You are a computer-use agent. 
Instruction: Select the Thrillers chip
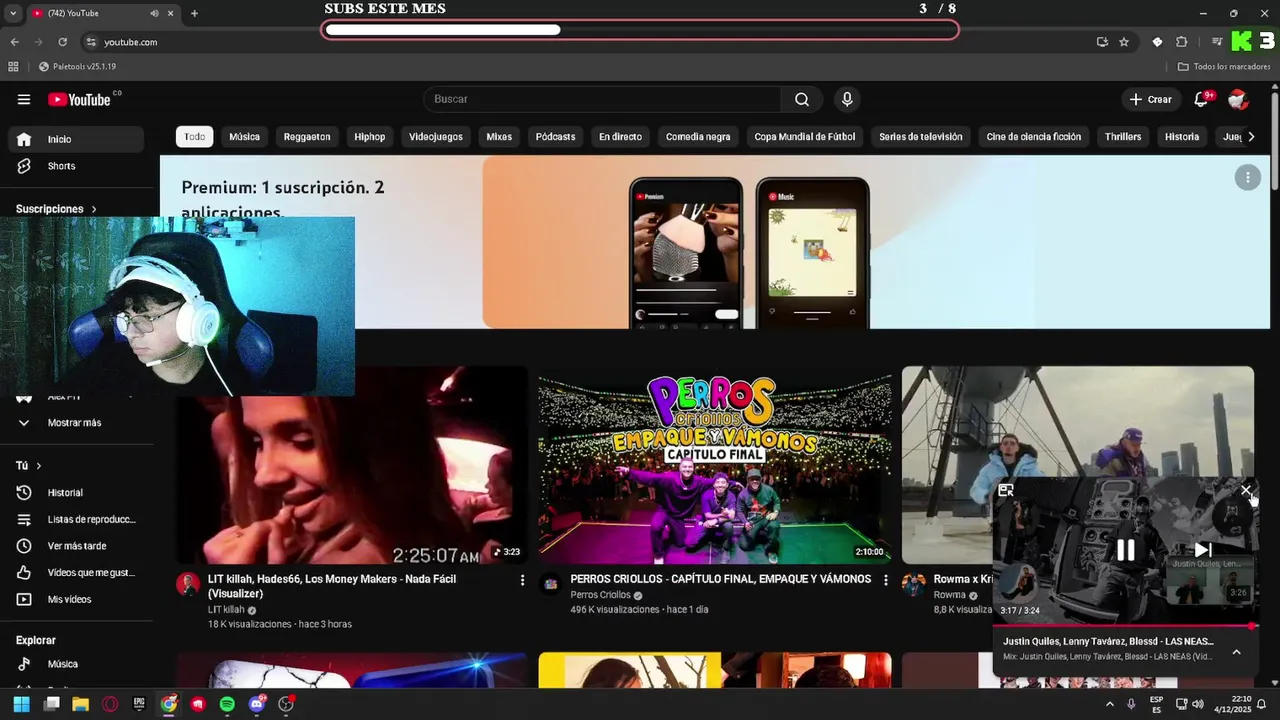(1123, 137)
